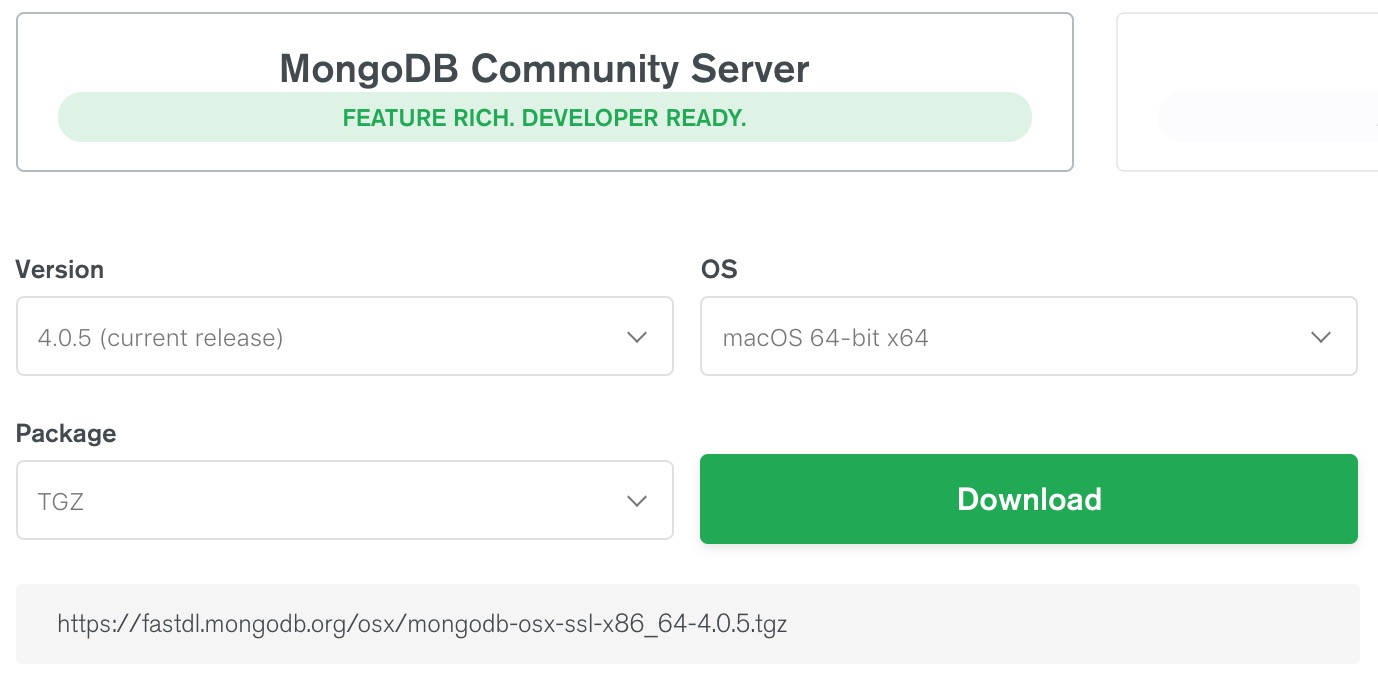Click the green Download button

1029,499
